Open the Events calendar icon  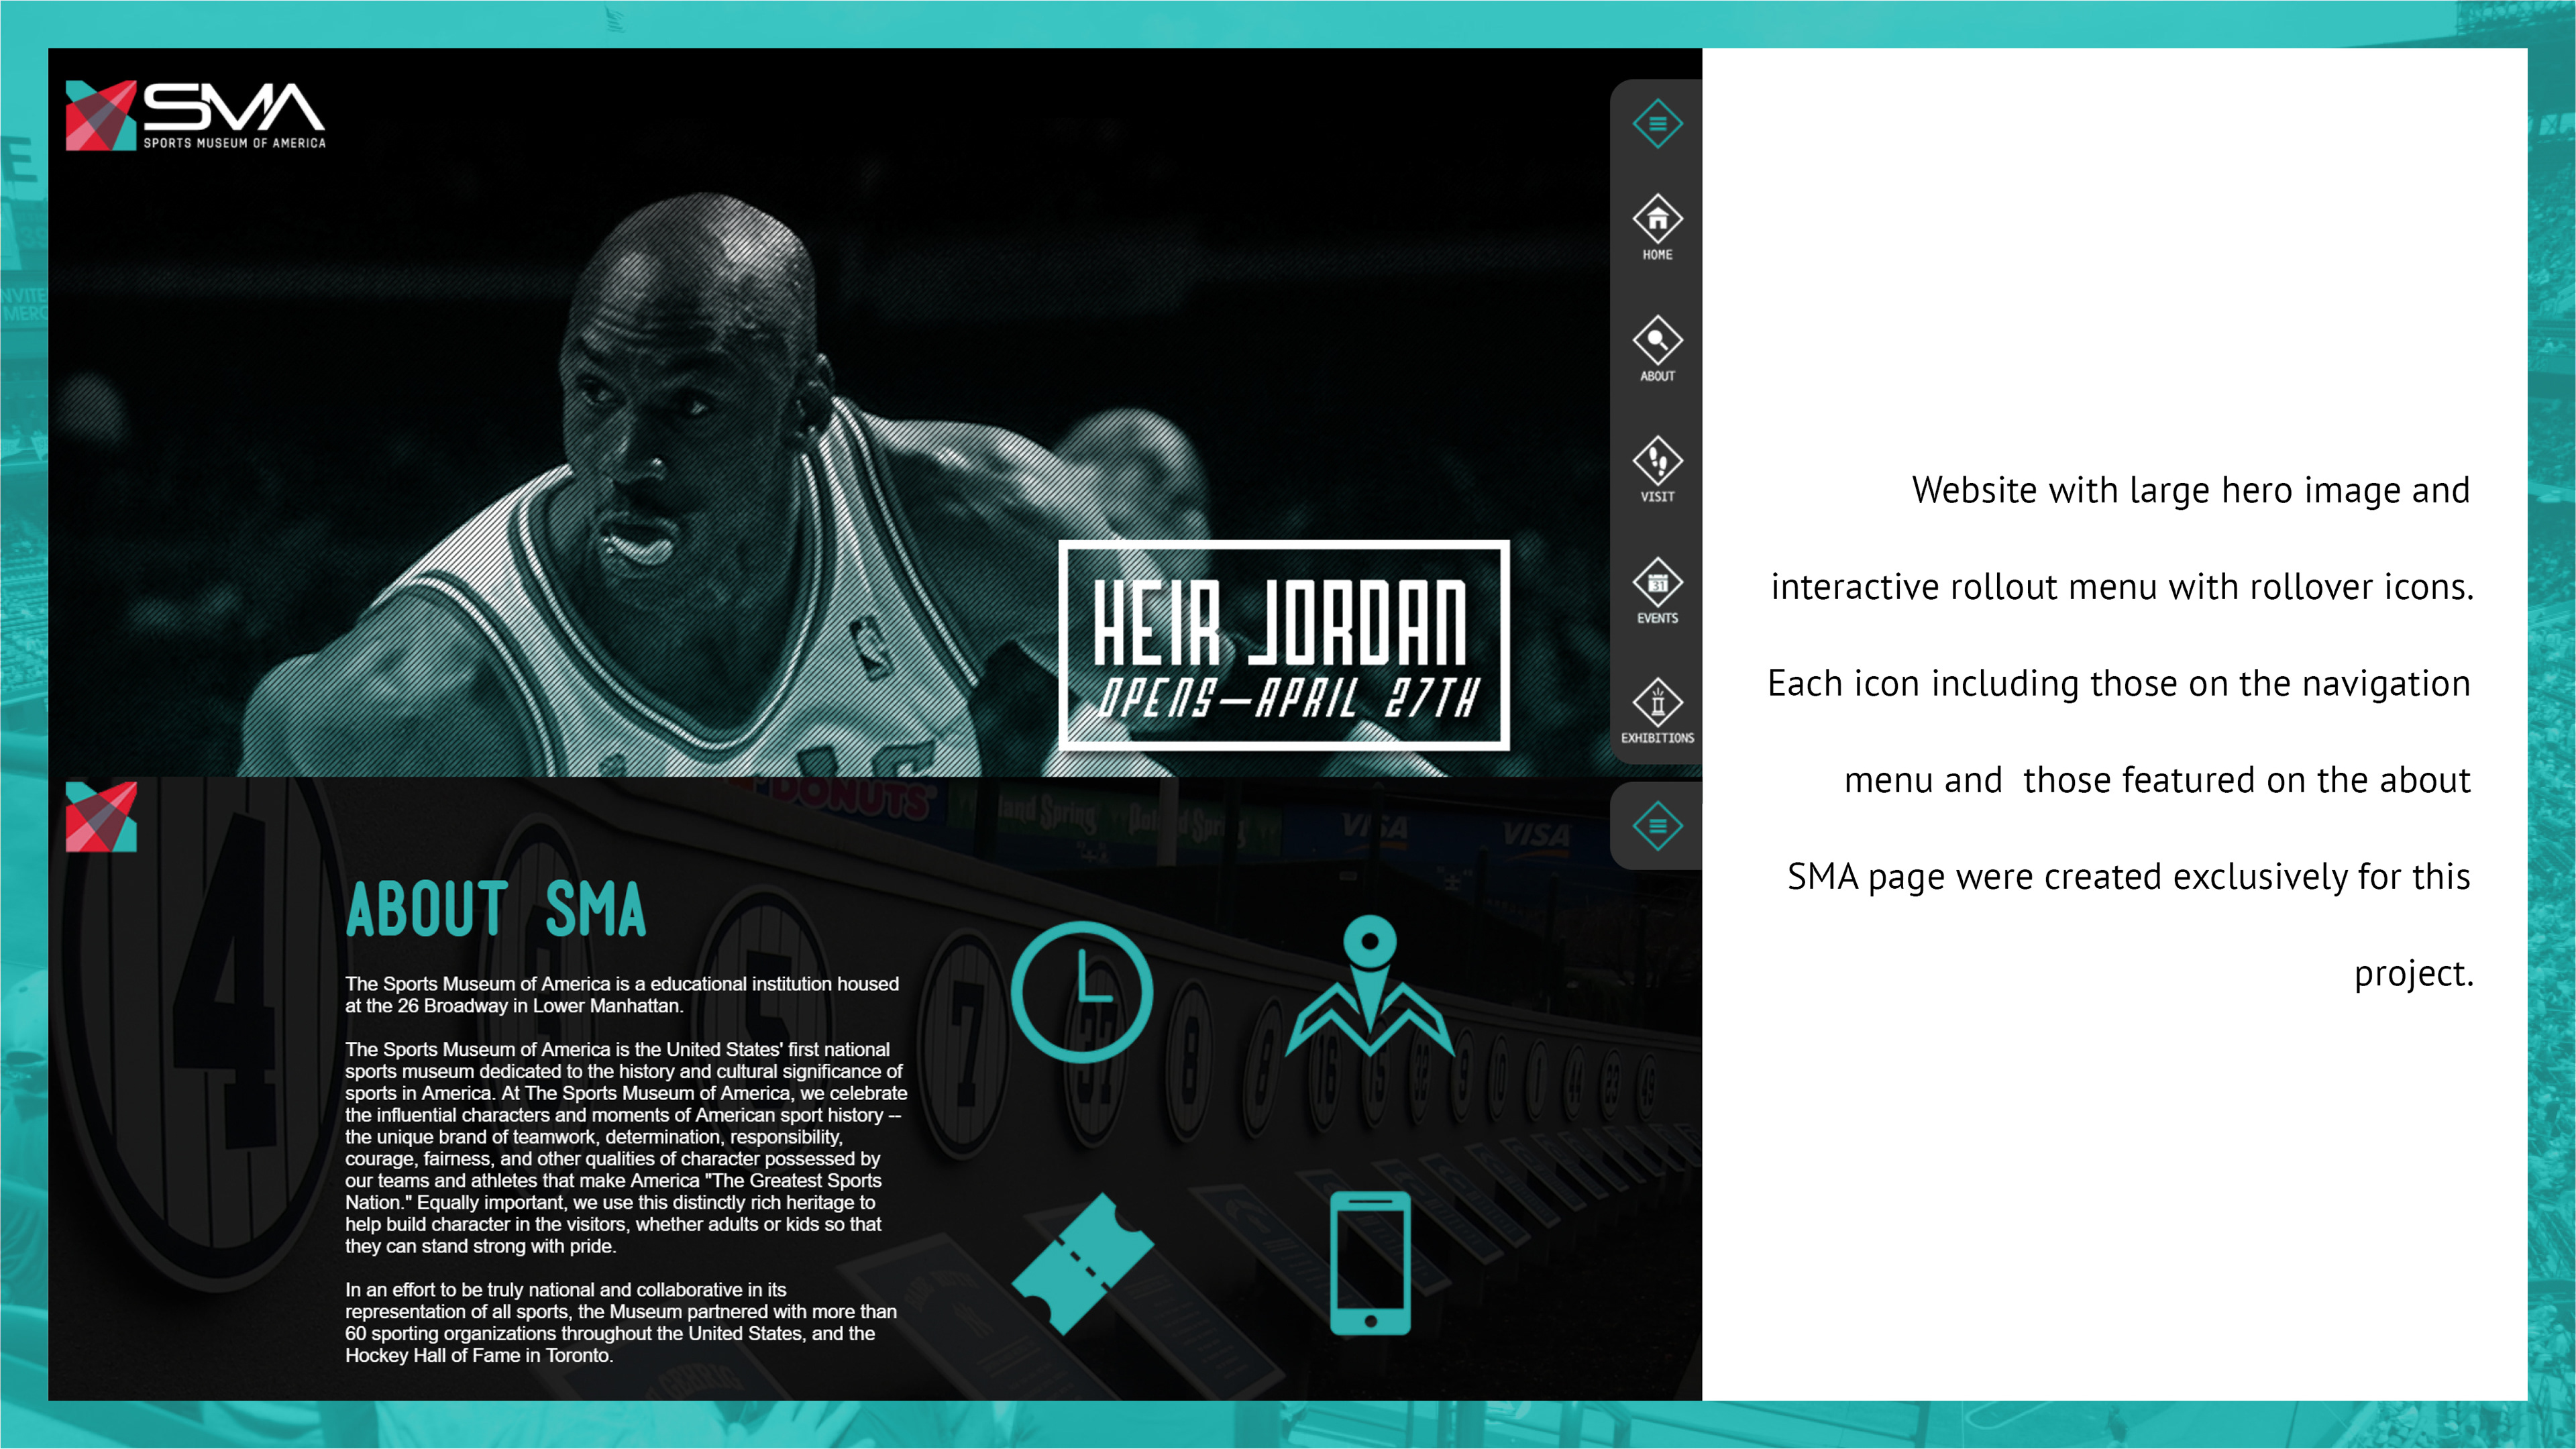pyautogui.click(x=1657, y=582)
